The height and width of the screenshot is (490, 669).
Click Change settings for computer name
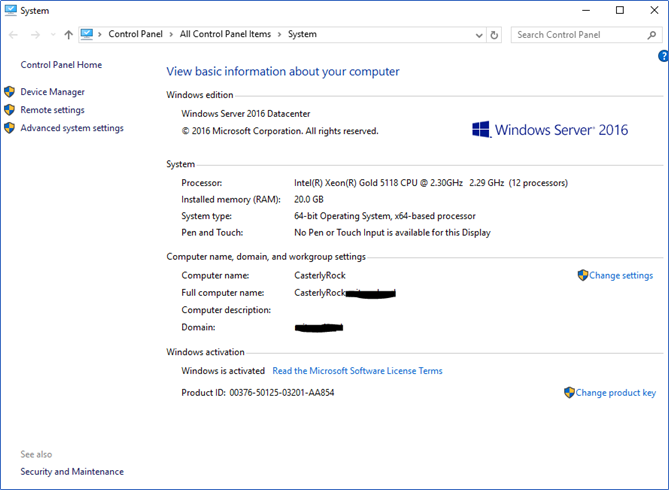pyautogui.click(x=621, y=276)
